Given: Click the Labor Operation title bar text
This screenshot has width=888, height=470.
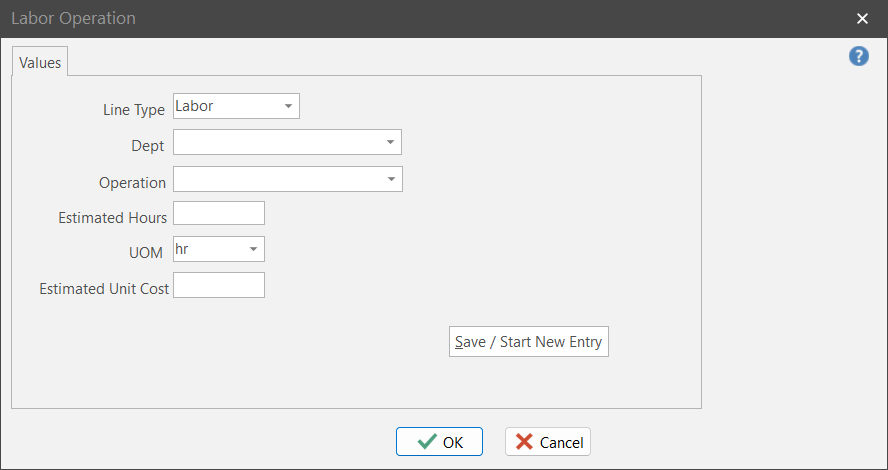Looking at the screenshot, I should click(x=73, y=18).
